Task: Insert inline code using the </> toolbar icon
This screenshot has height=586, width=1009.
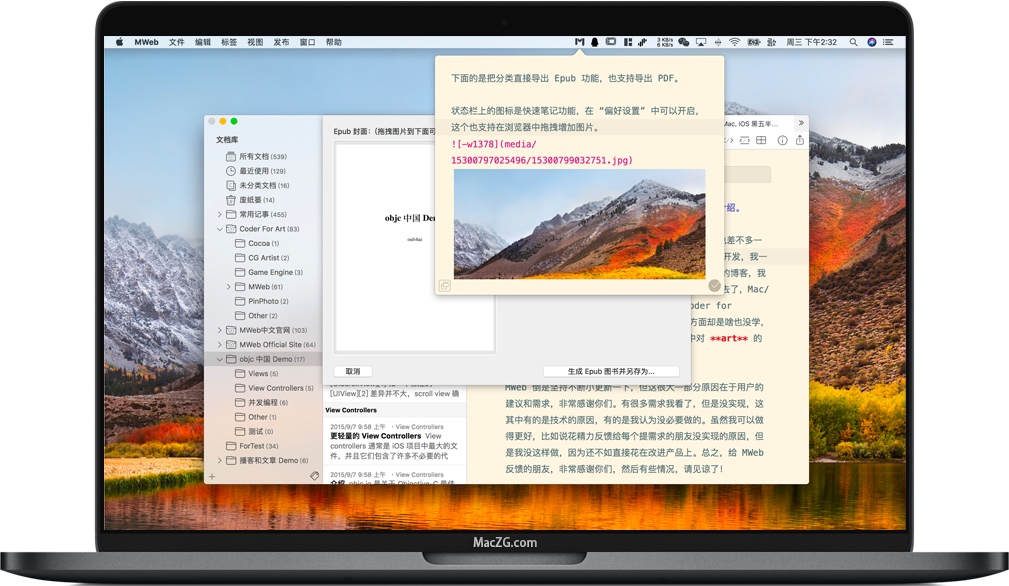Action: [728, 140]
